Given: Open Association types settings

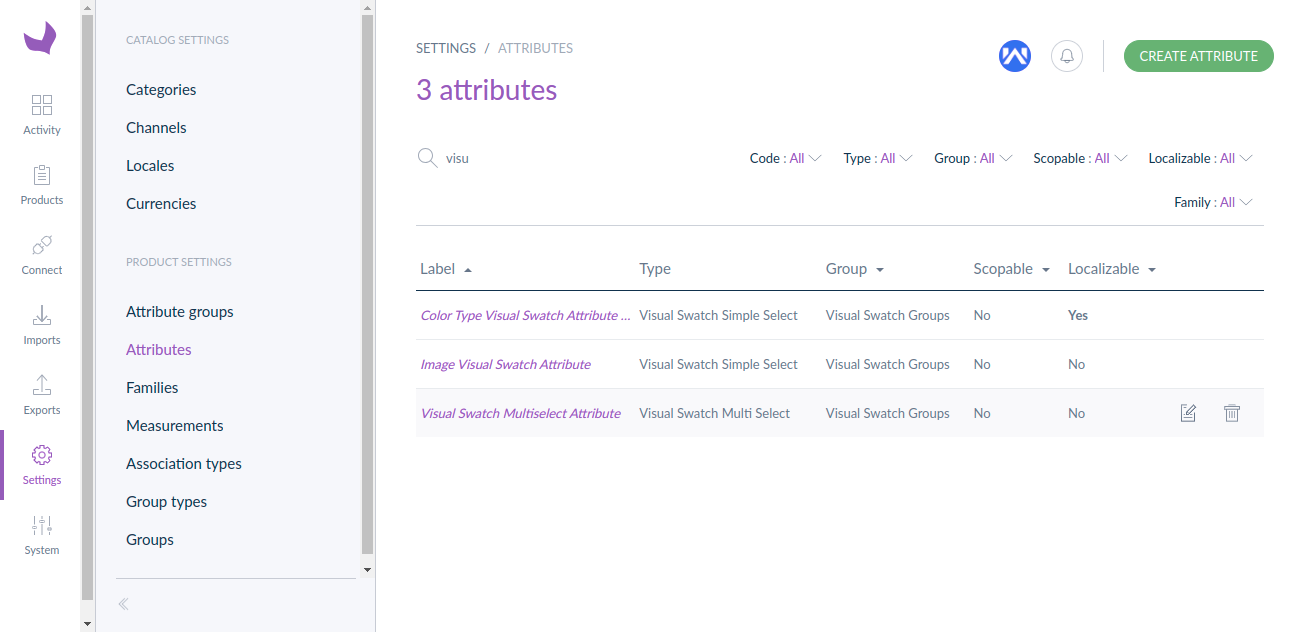Looking at the screenshot, I should point(184,464).
